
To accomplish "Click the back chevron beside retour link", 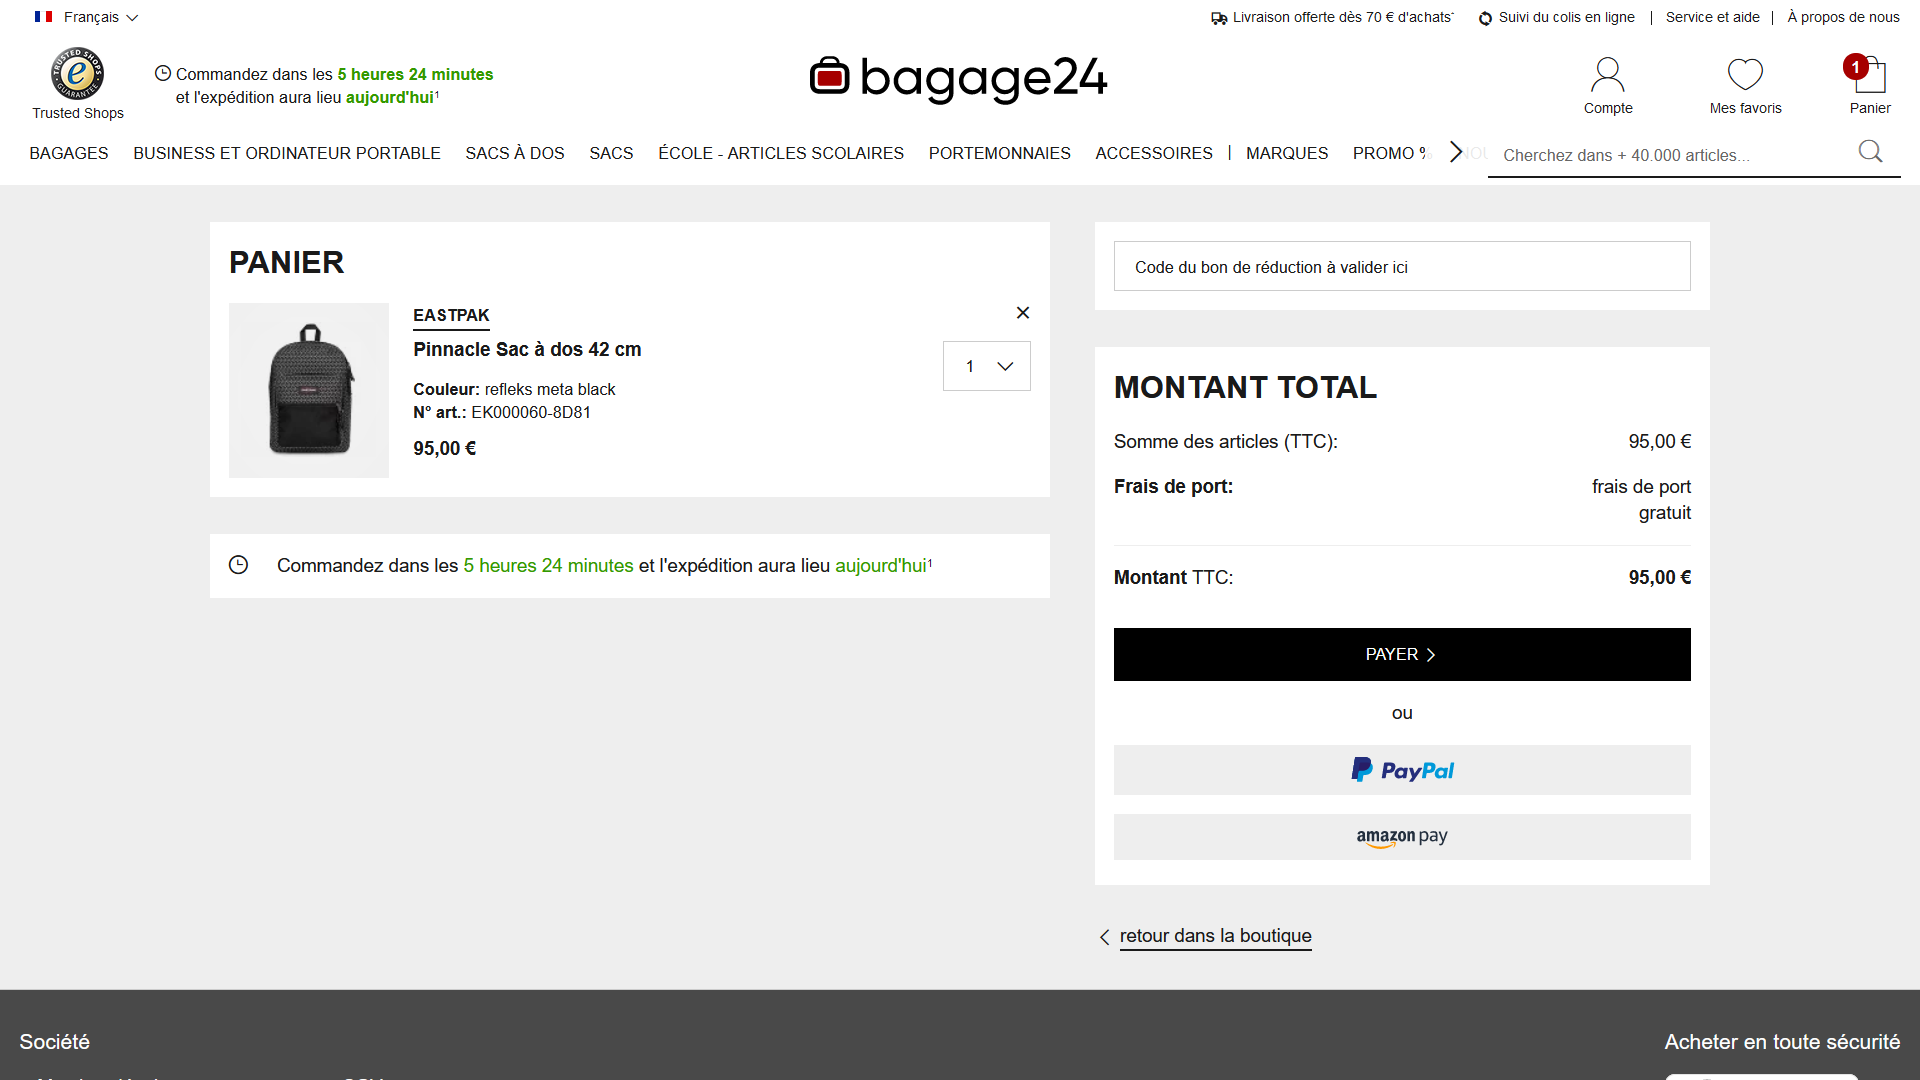I will (1105, 937).
